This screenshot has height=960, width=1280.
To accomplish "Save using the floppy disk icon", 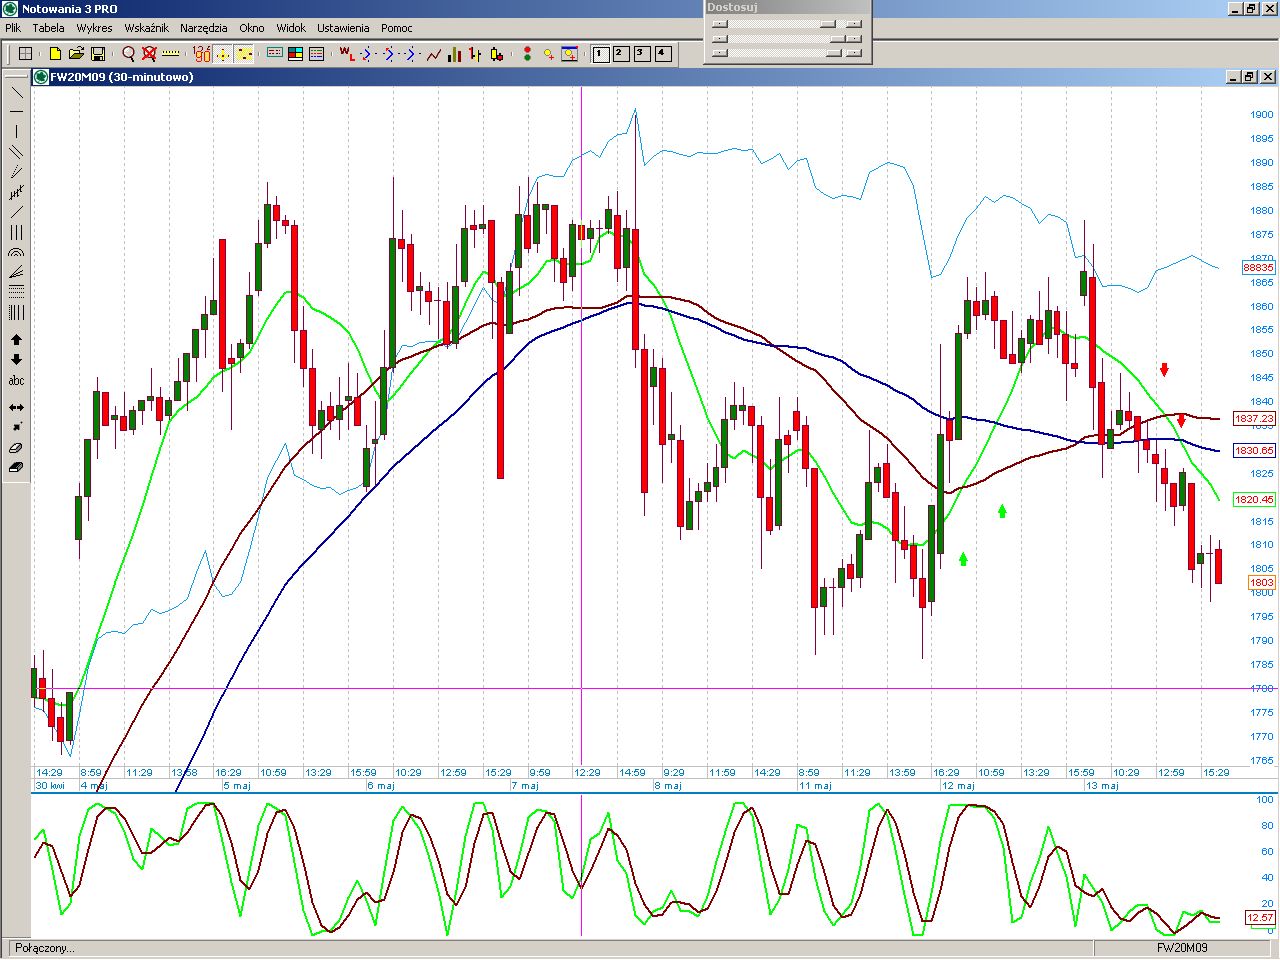I will point(98,54).
